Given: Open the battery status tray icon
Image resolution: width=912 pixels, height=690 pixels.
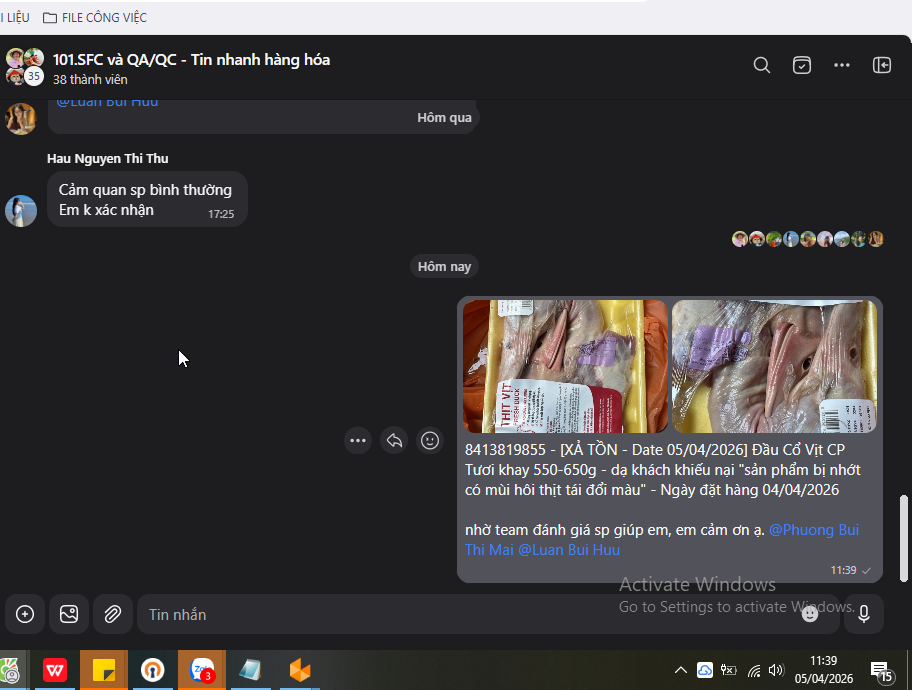Looking at the screenshot, I should point(728,670).
